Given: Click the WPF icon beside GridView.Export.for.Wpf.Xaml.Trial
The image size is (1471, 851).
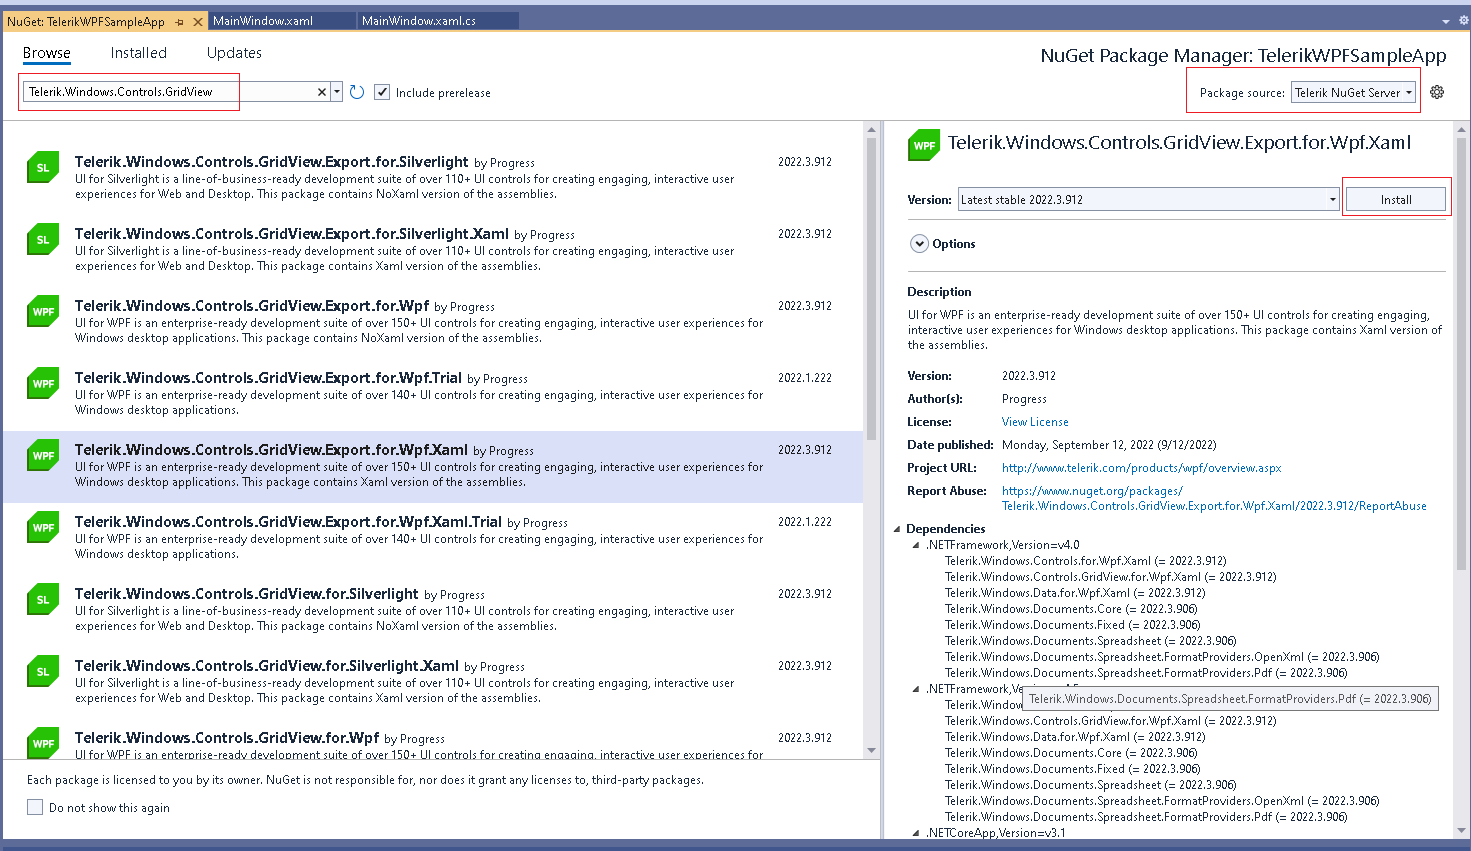Looking at the screenshot, I should pos(43,527).
